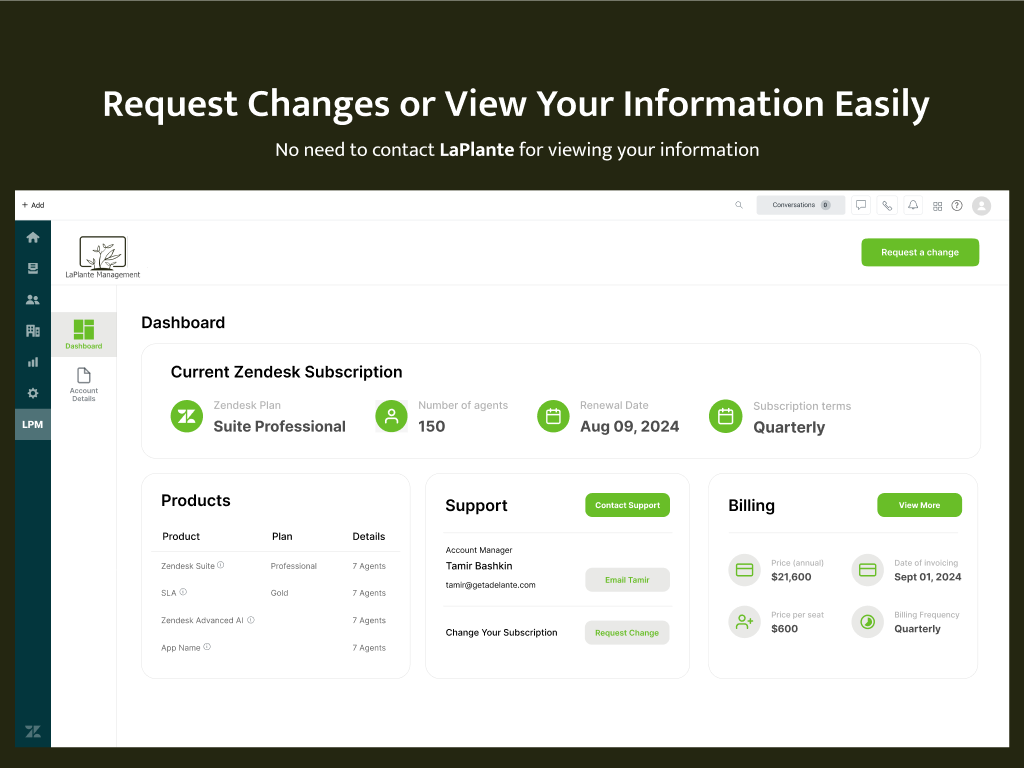Image resolution: width=1024 pixels, height=769 pixels.
Task: Click the notifications bell icon
Action: (x=913, y=205)
